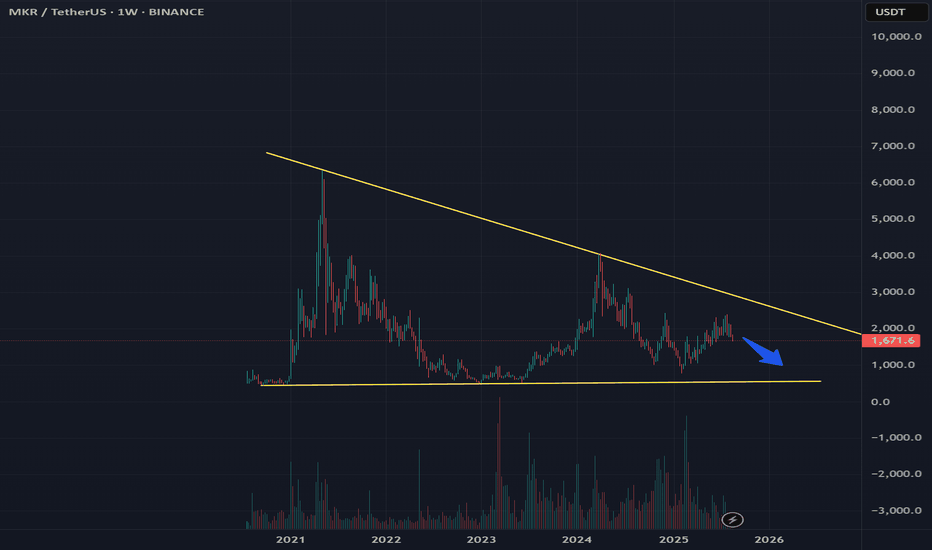Image resolution: width=932 pixels, height=550 pixels.
Task: Click the 7,000.0 price axis label
Action: (x=893, y=146)
